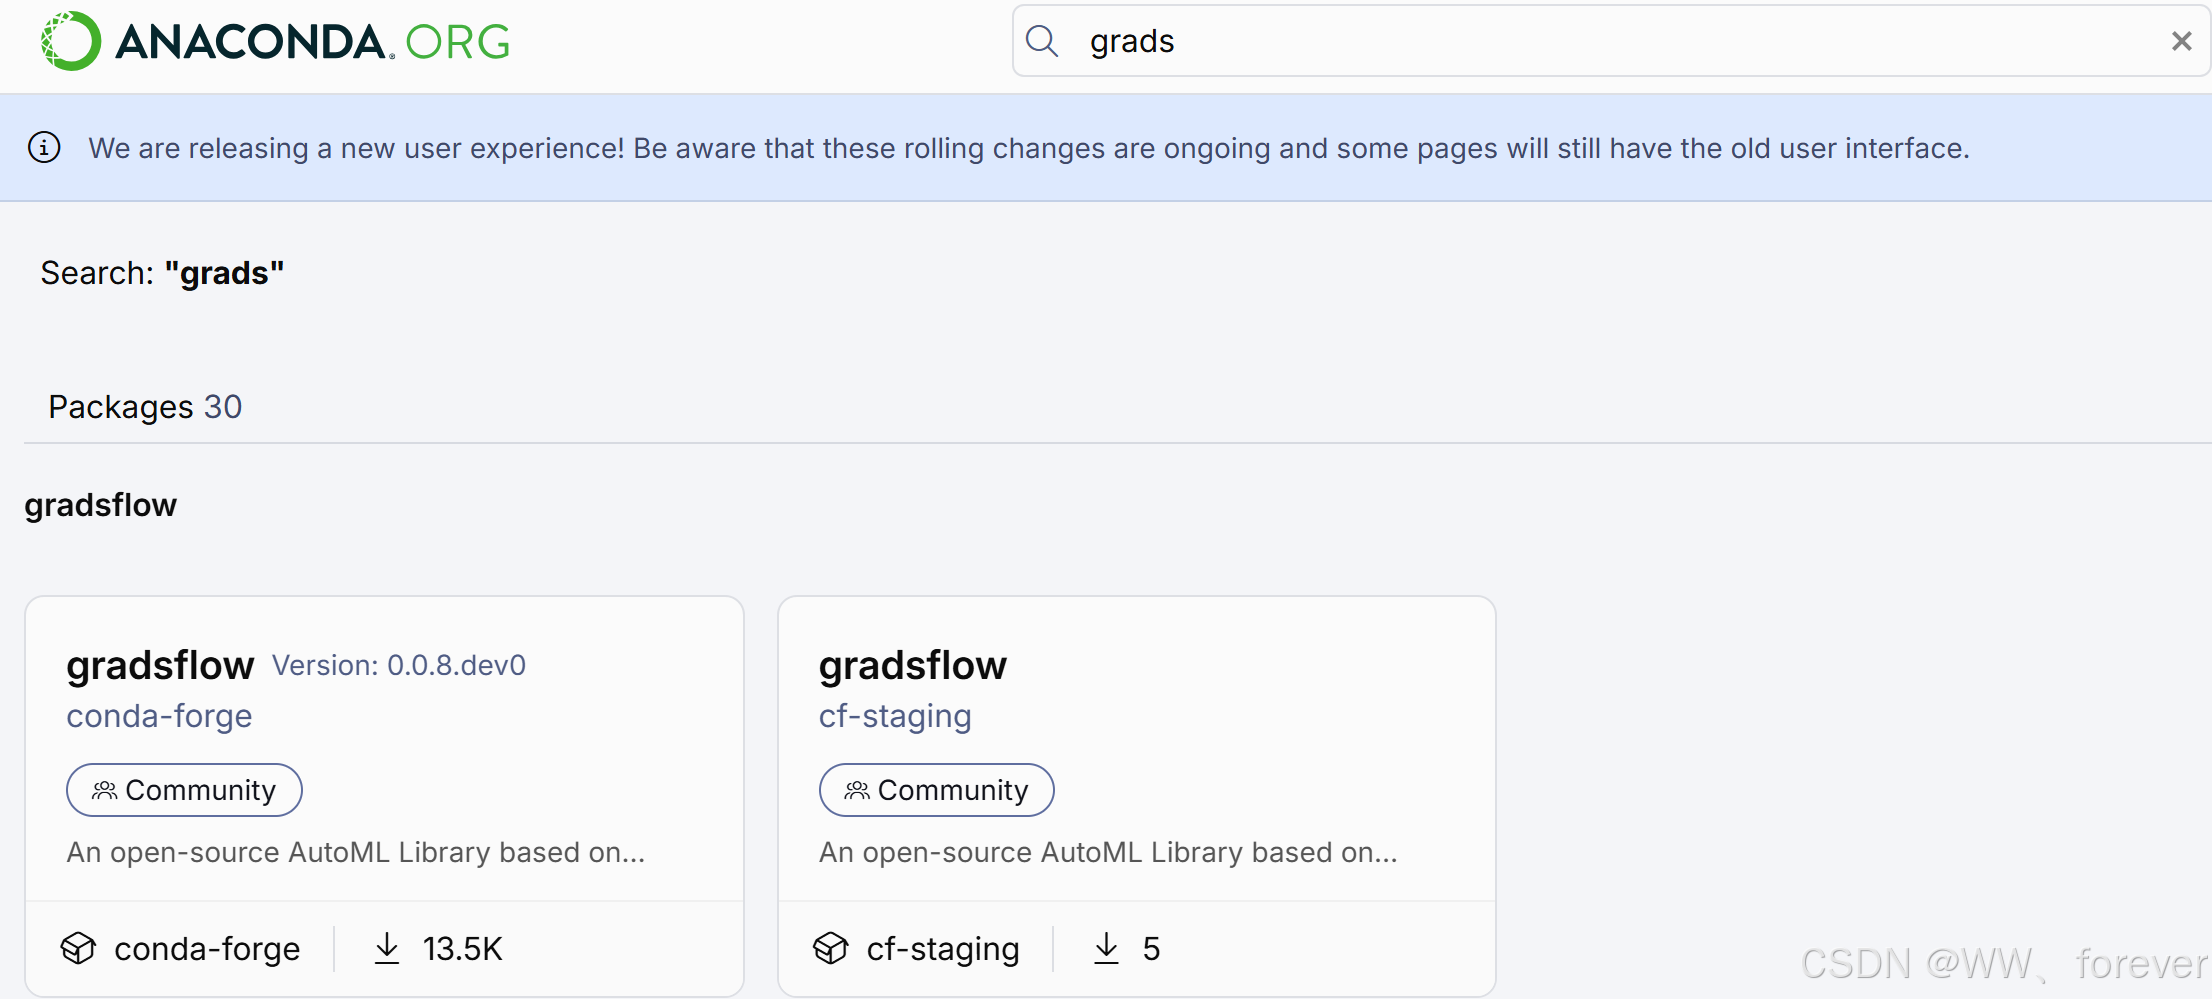Open the cf-staging channel link under gradsflow
Screen dimensions: 2212x999
pyautogui.click(x=895, y=716)
